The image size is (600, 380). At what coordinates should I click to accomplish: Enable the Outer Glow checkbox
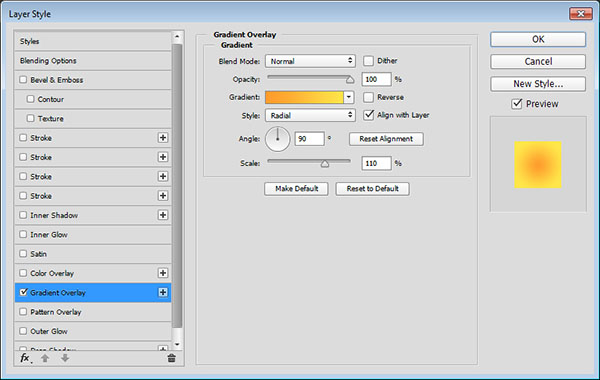pyautogui.click(x=23, y=331)
